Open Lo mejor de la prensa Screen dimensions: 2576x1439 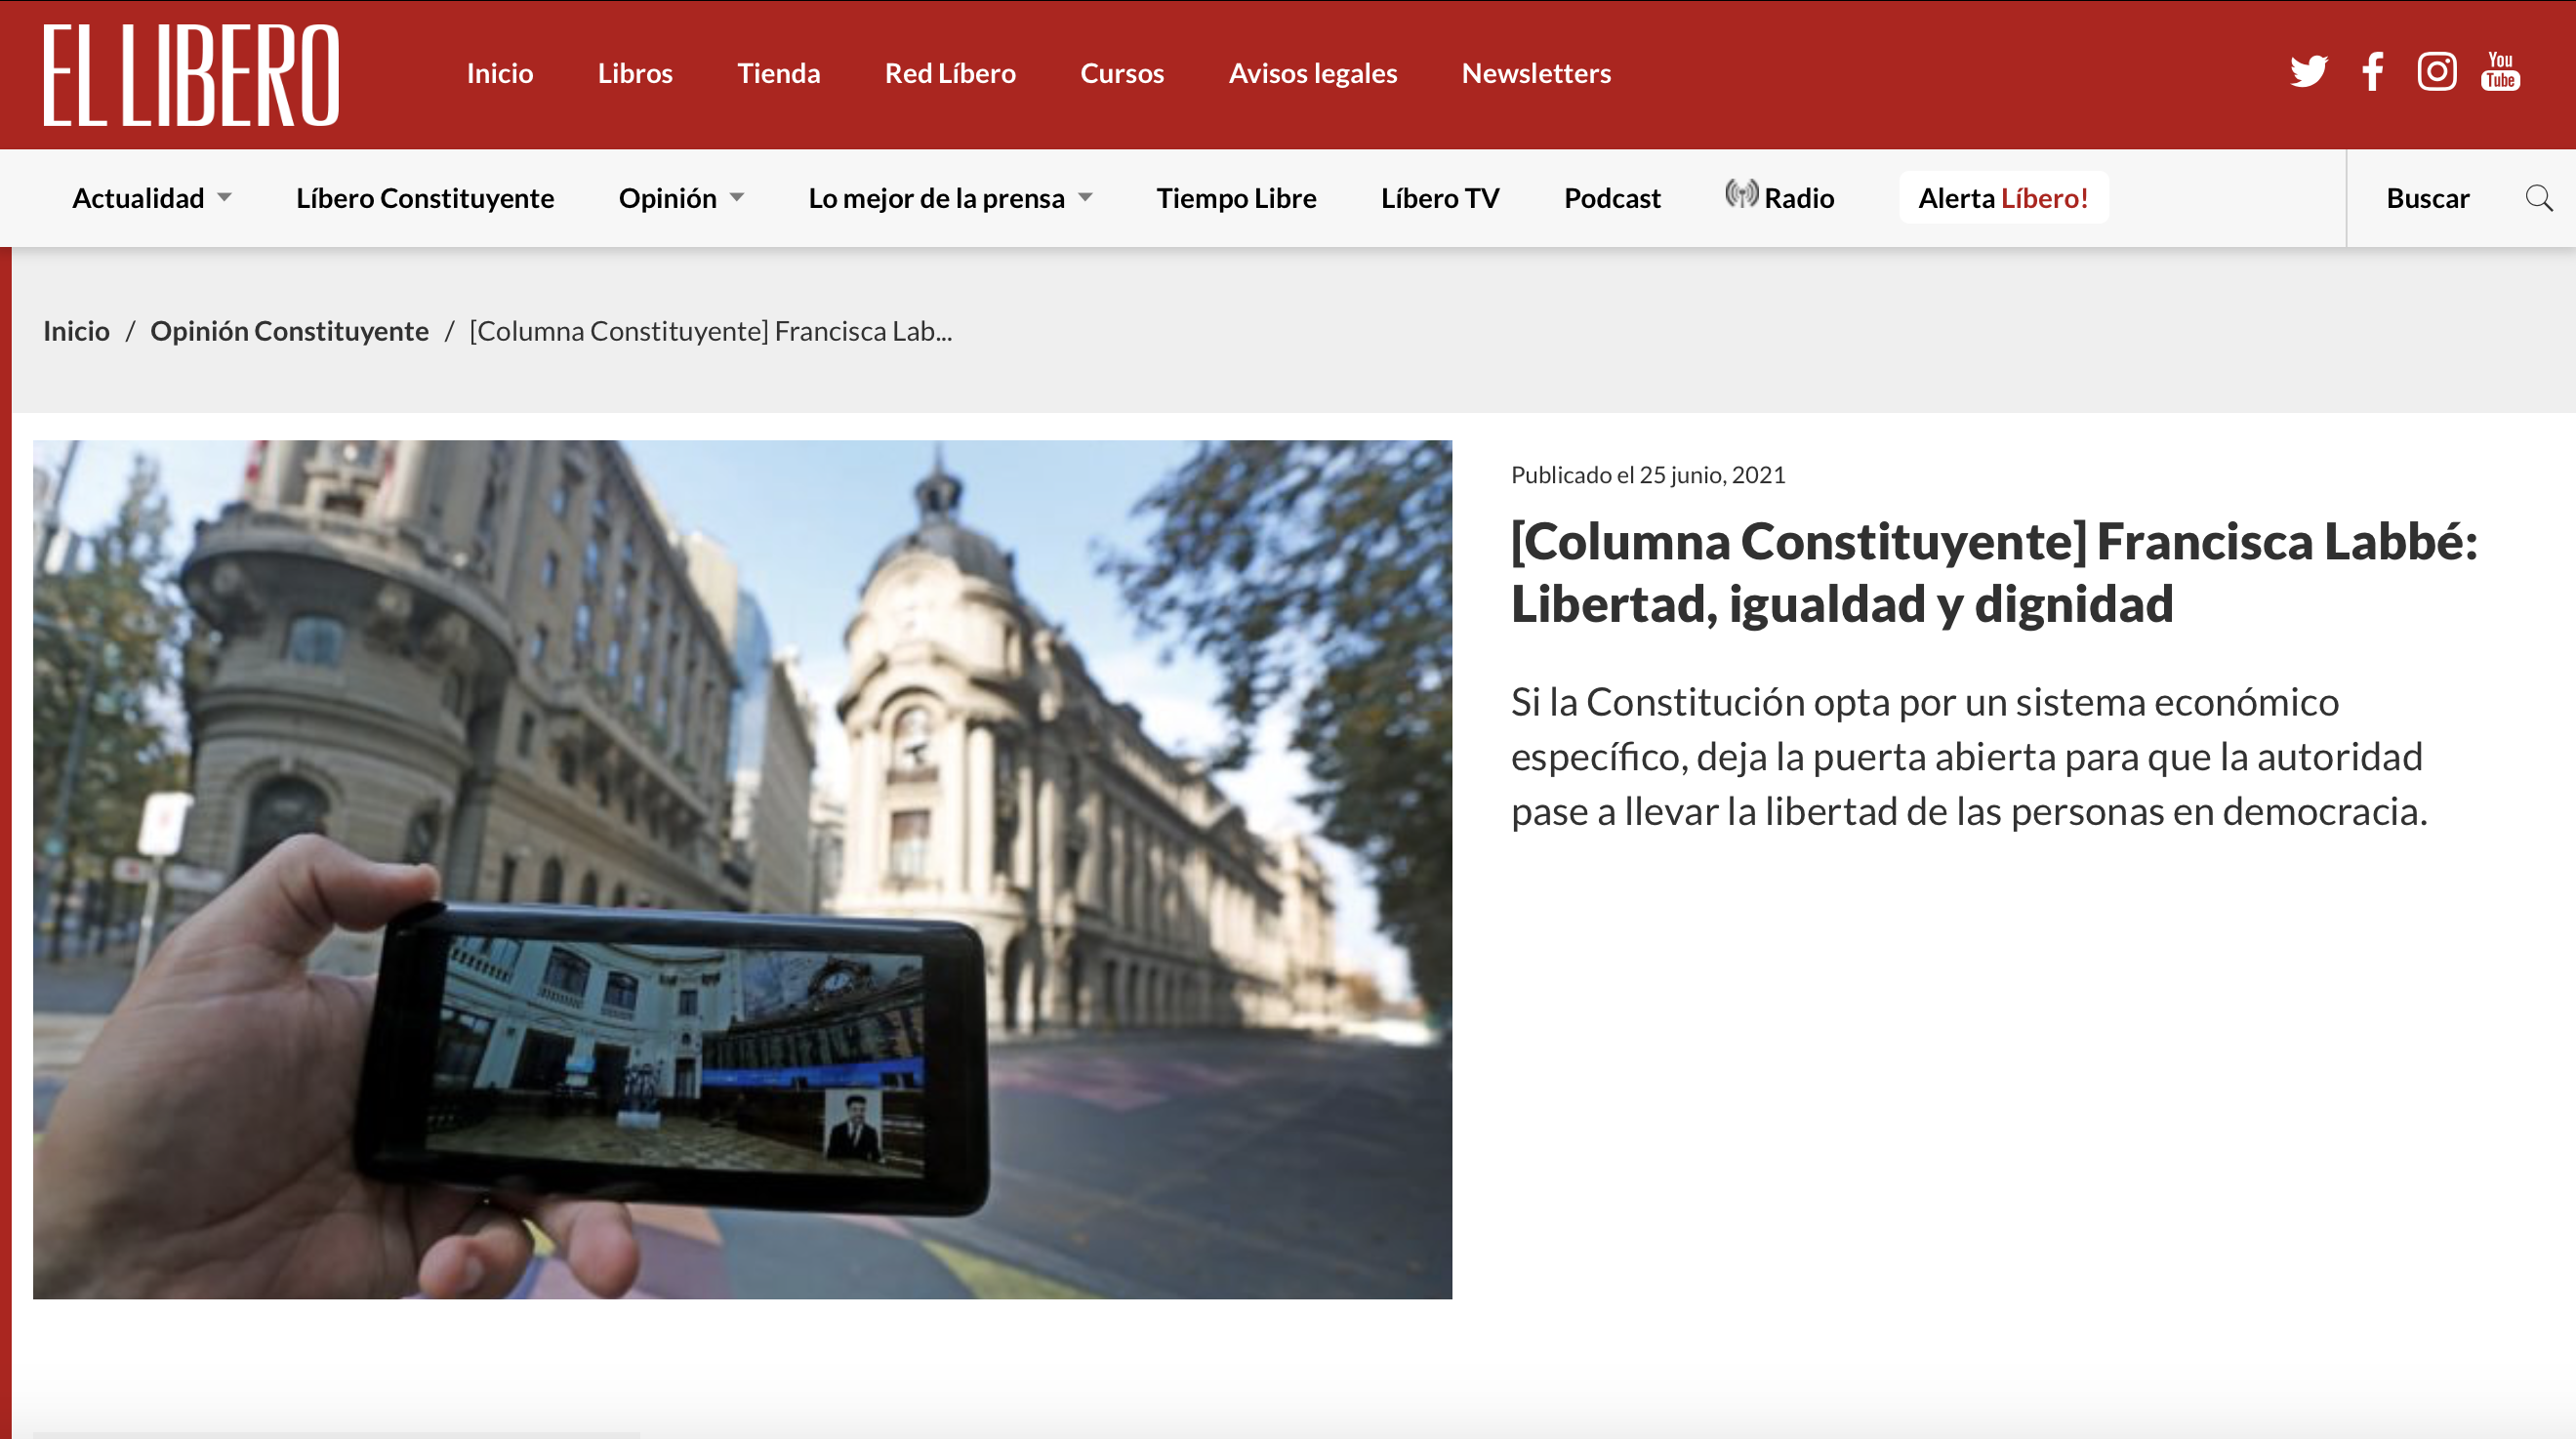[937, 198]
